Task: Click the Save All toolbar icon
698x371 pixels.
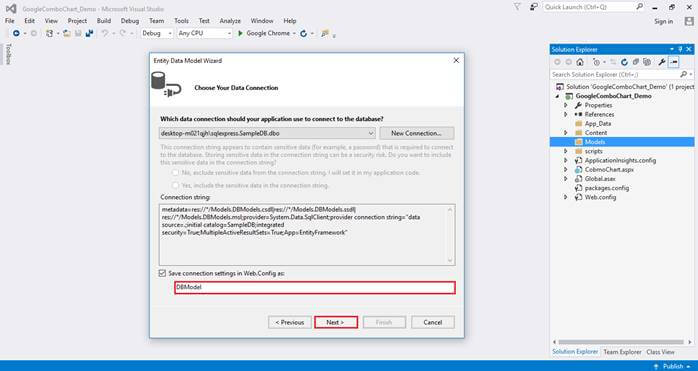Action: [x=89, y=33]
